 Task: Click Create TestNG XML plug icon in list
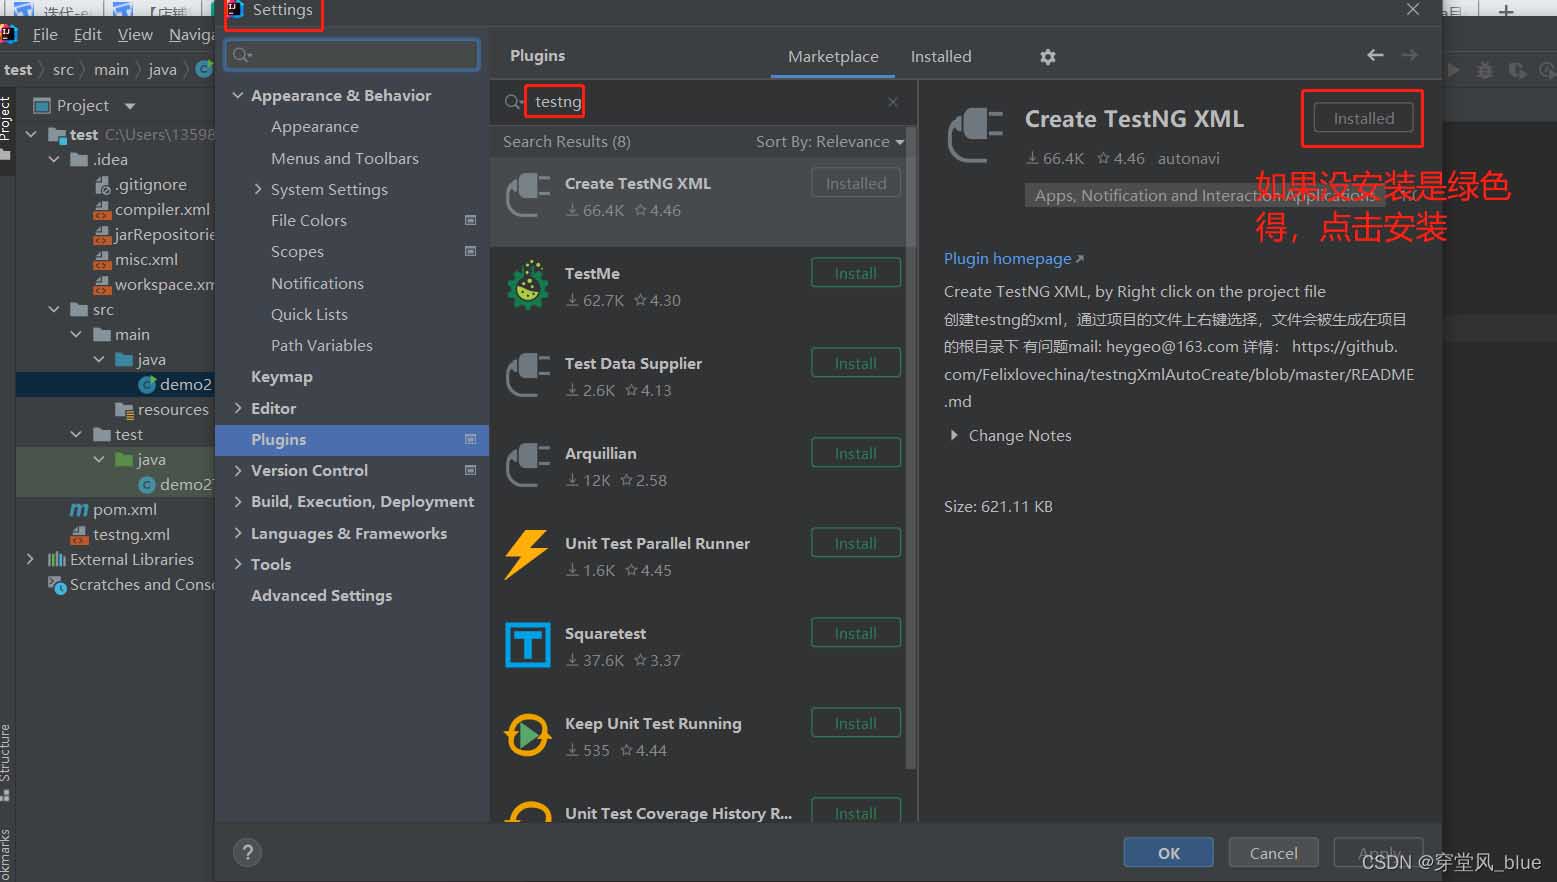pyautogui.click(x=527, y=195)
